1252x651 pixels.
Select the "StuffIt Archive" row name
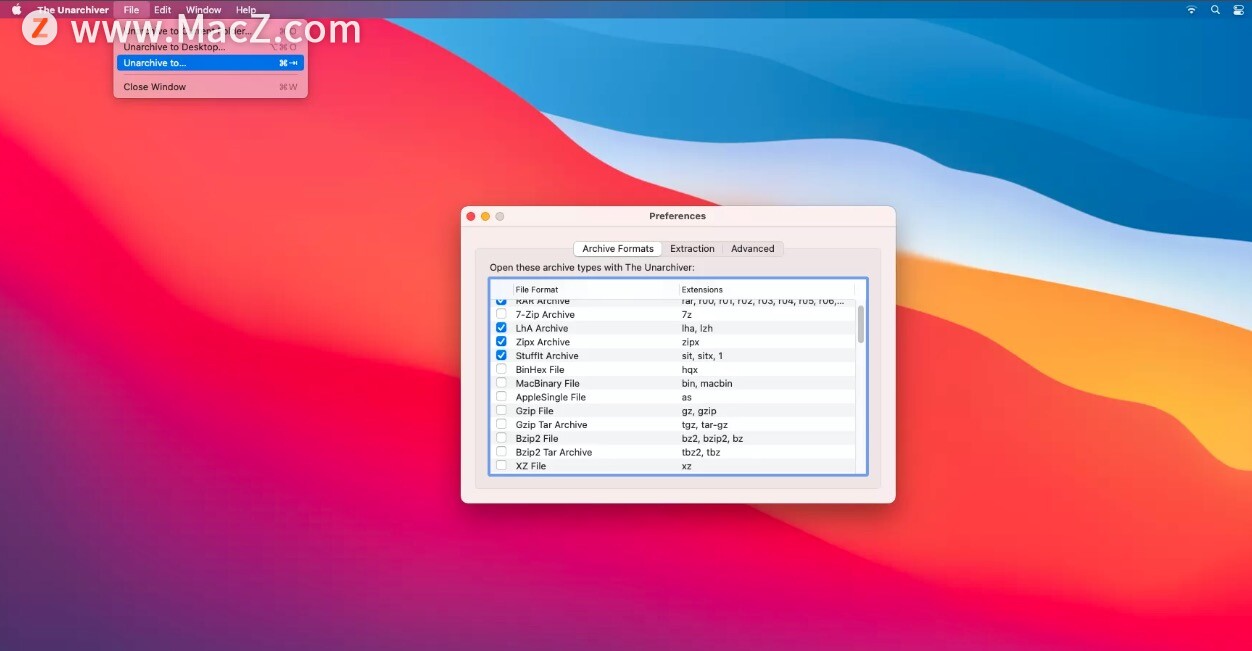[x=547, y=356]
